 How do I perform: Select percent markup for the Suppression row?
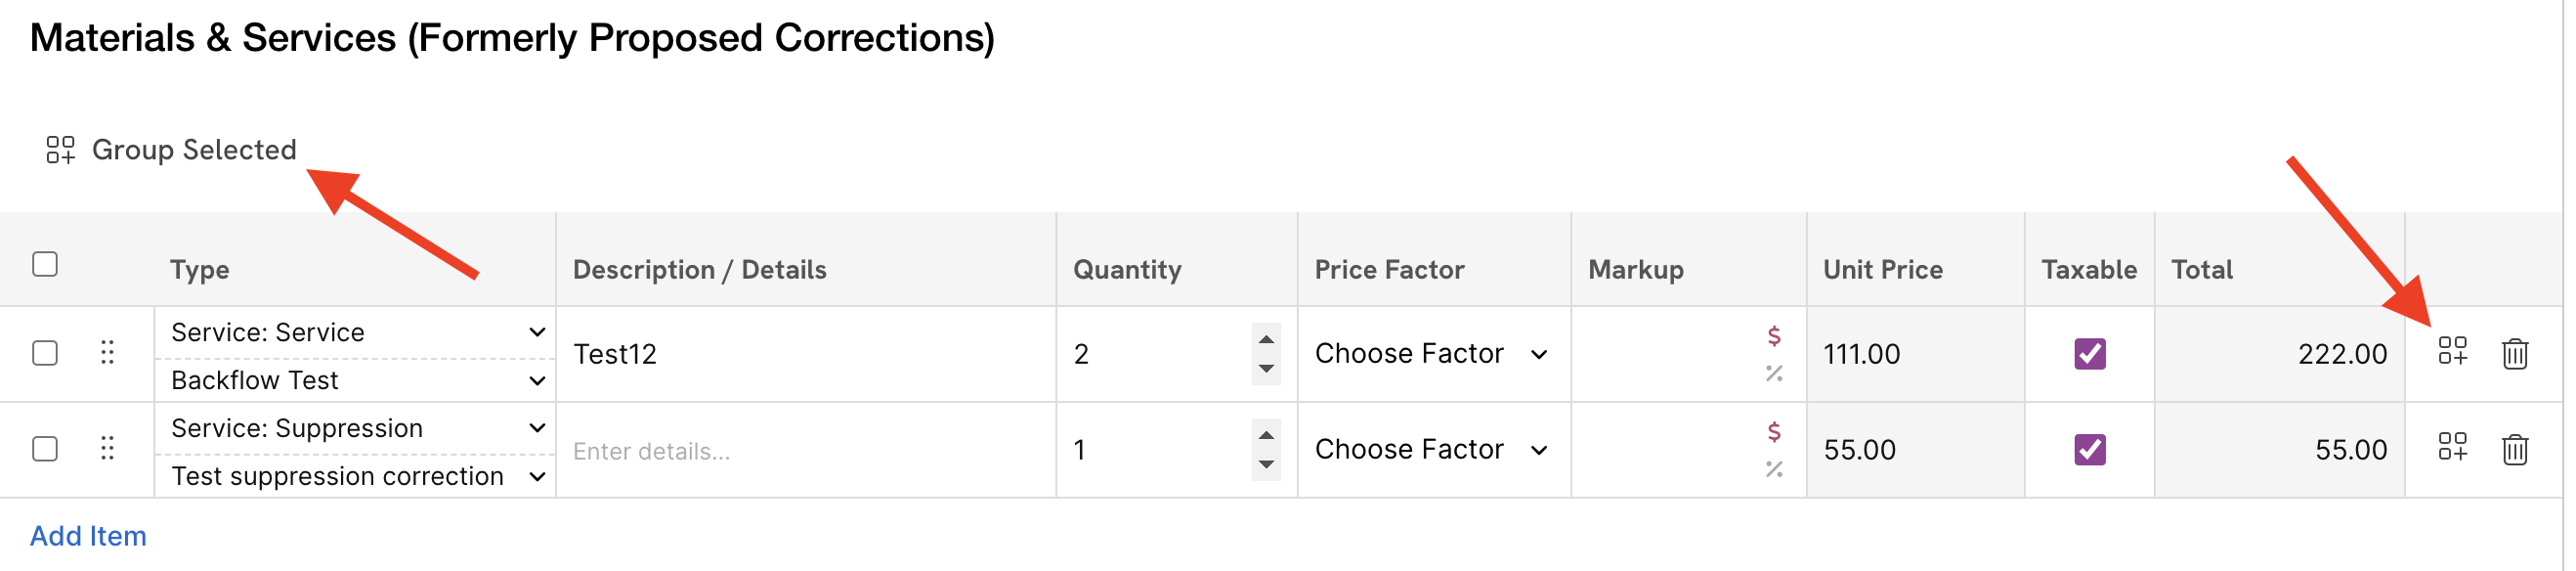click(1773, 469)
